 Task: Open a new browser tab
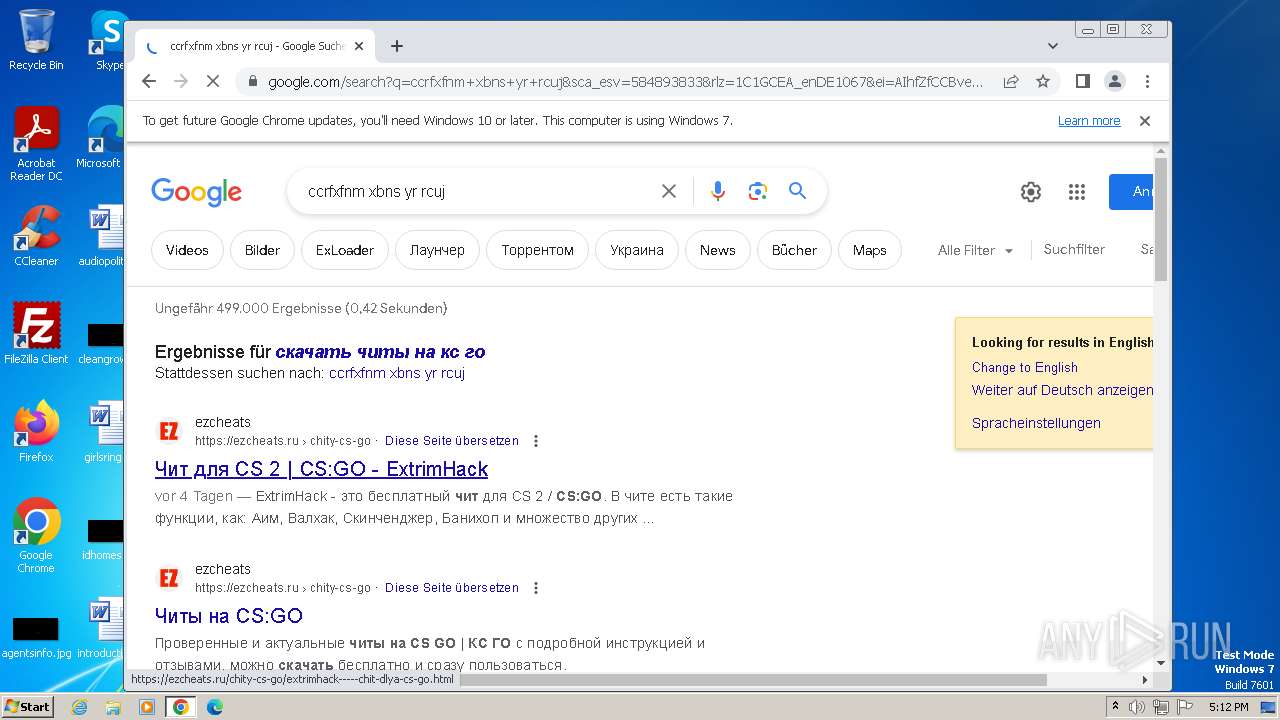coord(397,46)
